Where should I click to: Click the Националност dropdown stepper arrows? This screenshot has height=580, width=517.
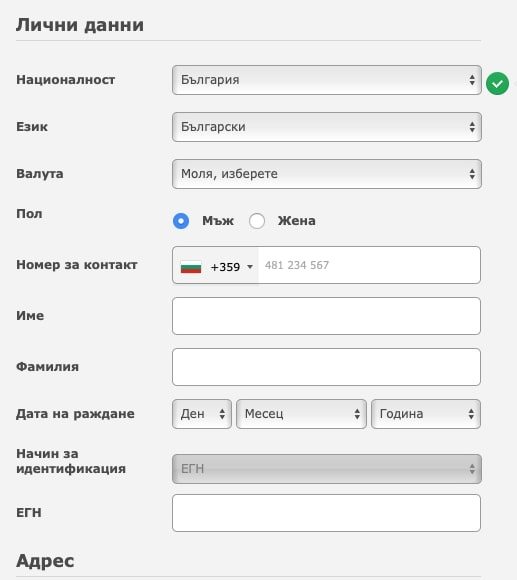click(x=472, y=80)
